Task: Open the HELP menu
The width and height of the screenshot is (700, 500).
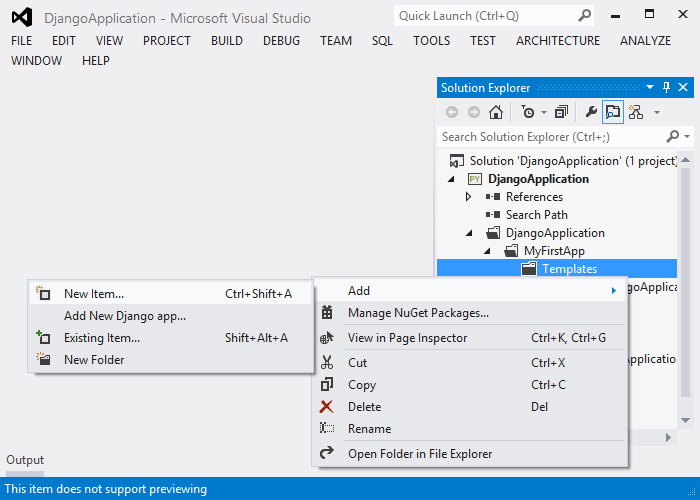Action: click(x=96, y=60)
